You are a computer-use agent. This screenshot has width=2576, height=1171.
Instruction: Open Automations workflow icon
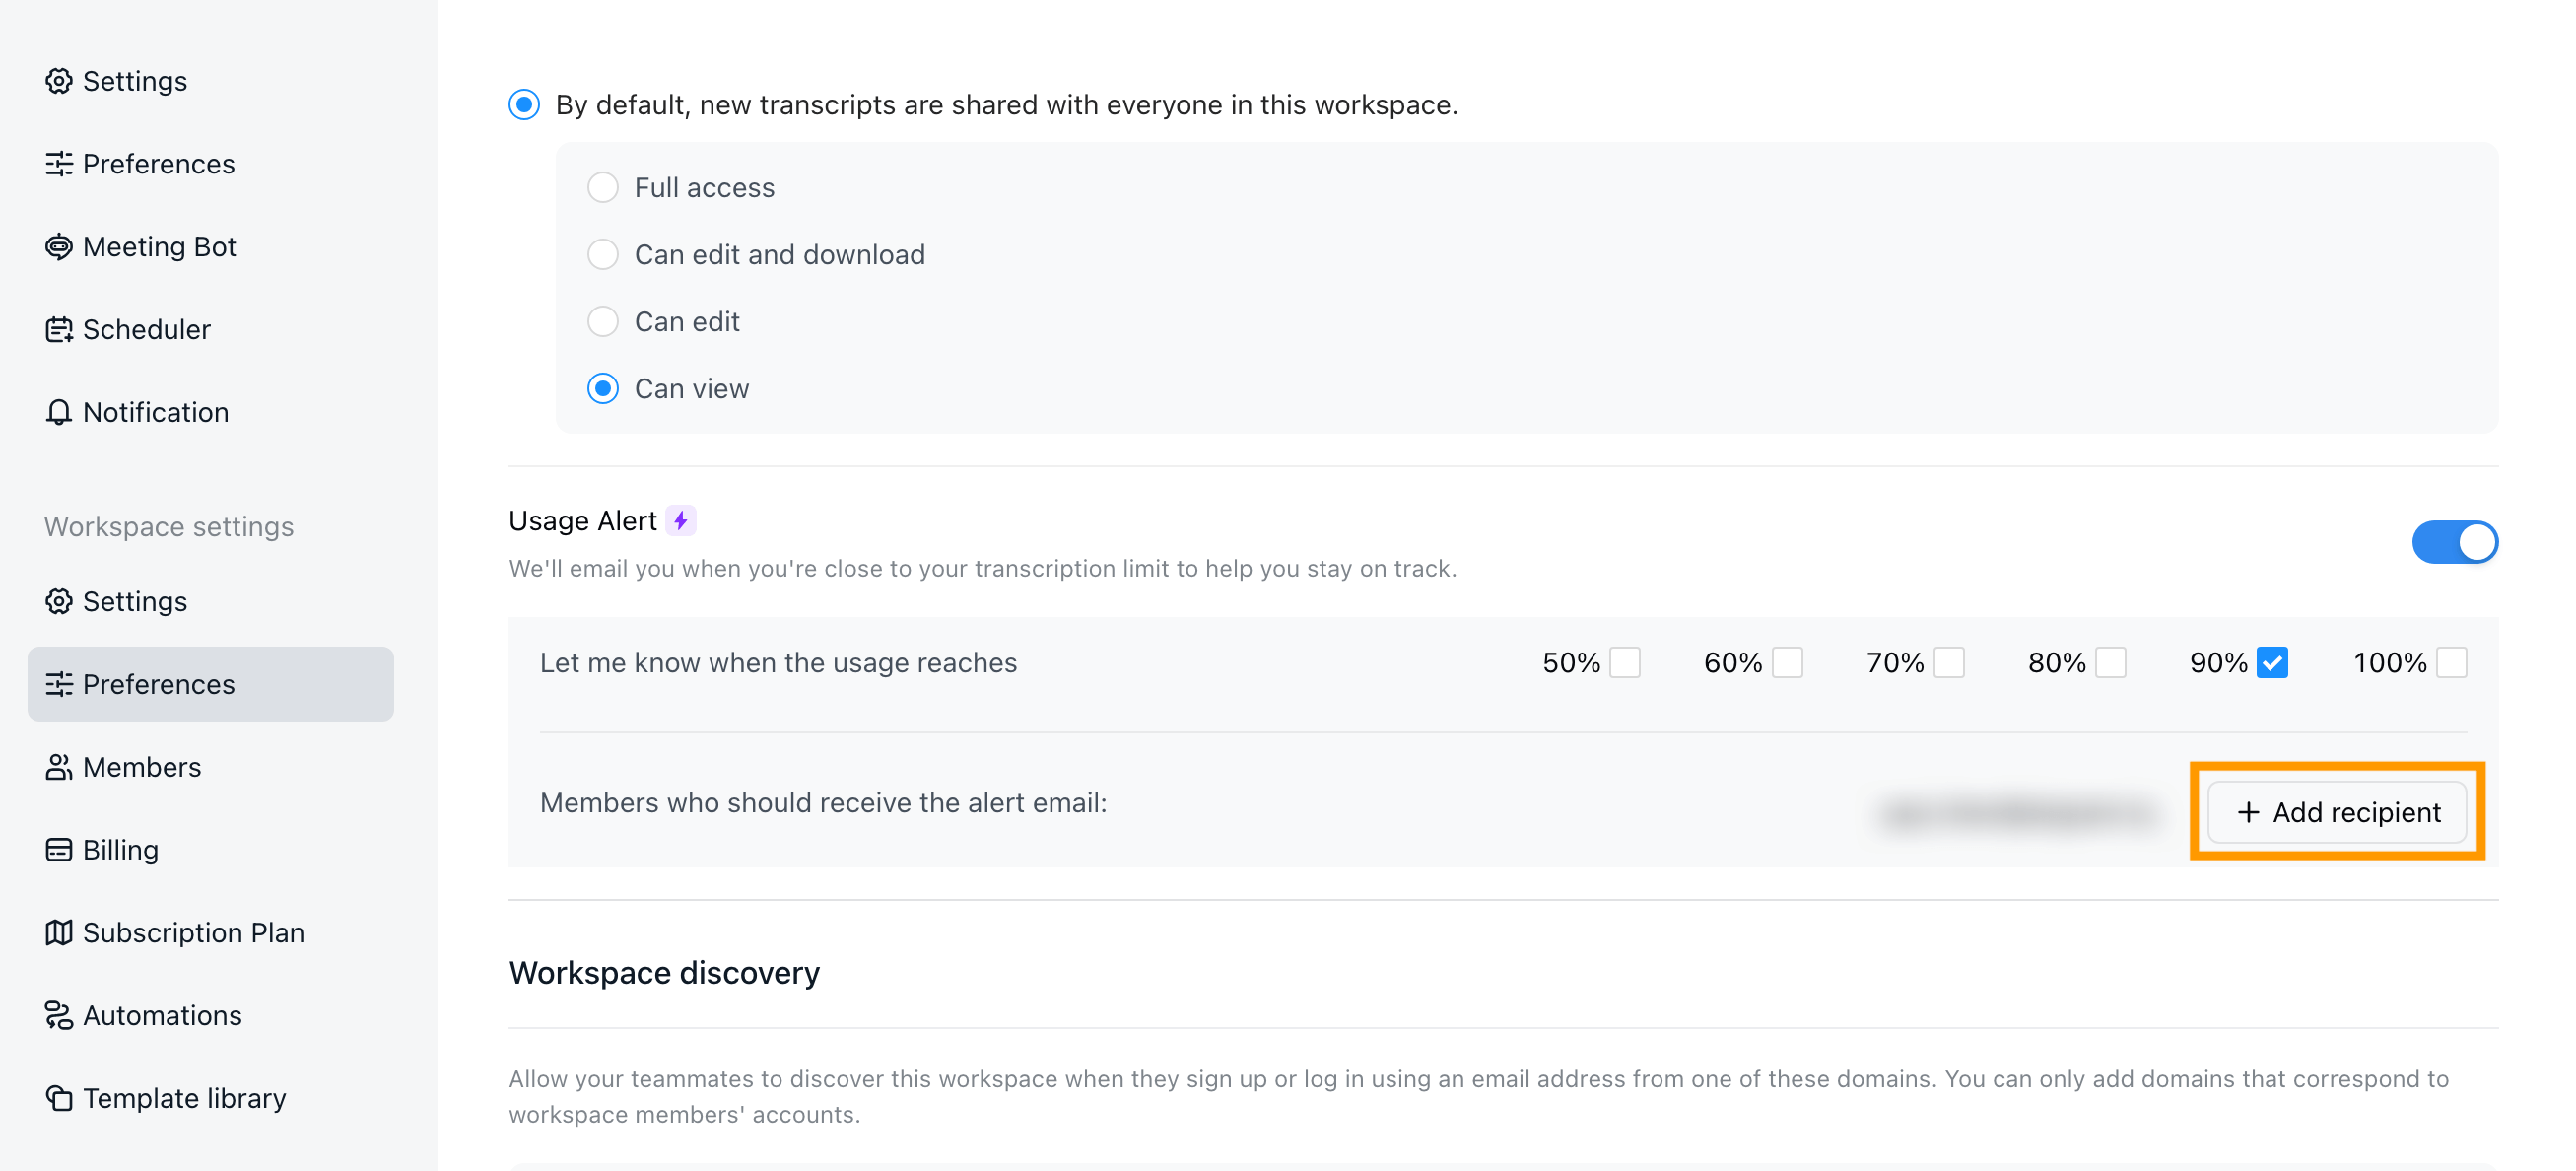59,1015
